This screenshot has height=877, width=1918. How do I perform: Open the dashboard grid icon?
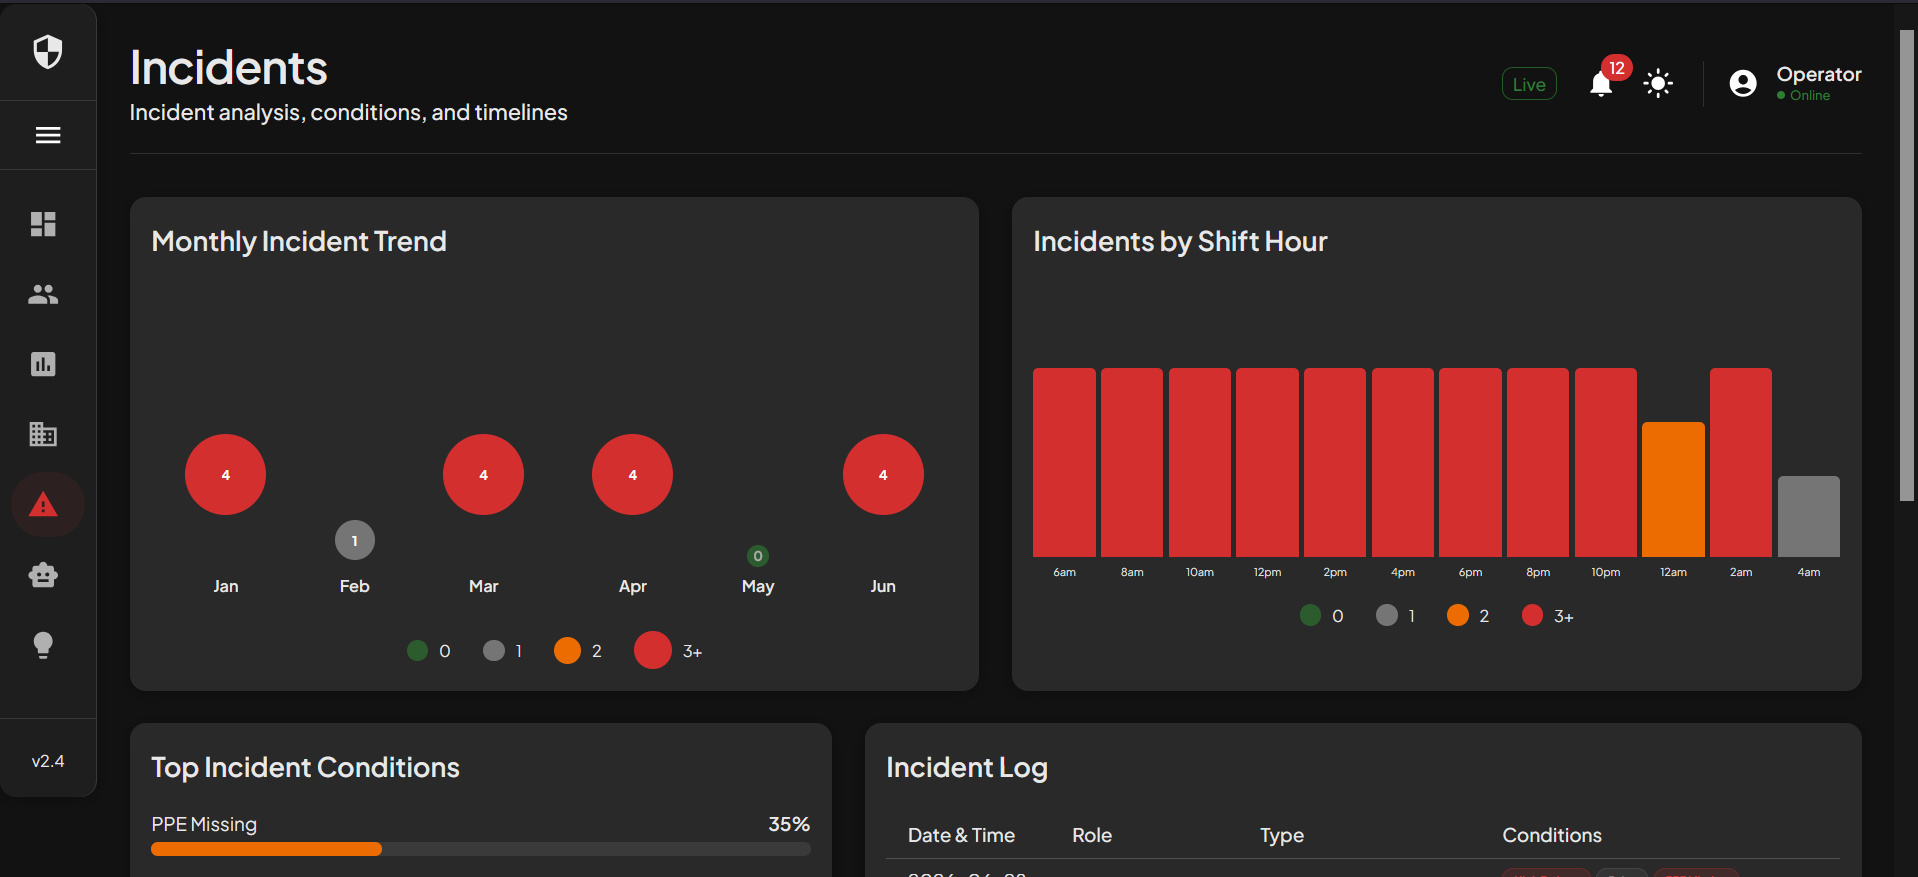(43, 224)
